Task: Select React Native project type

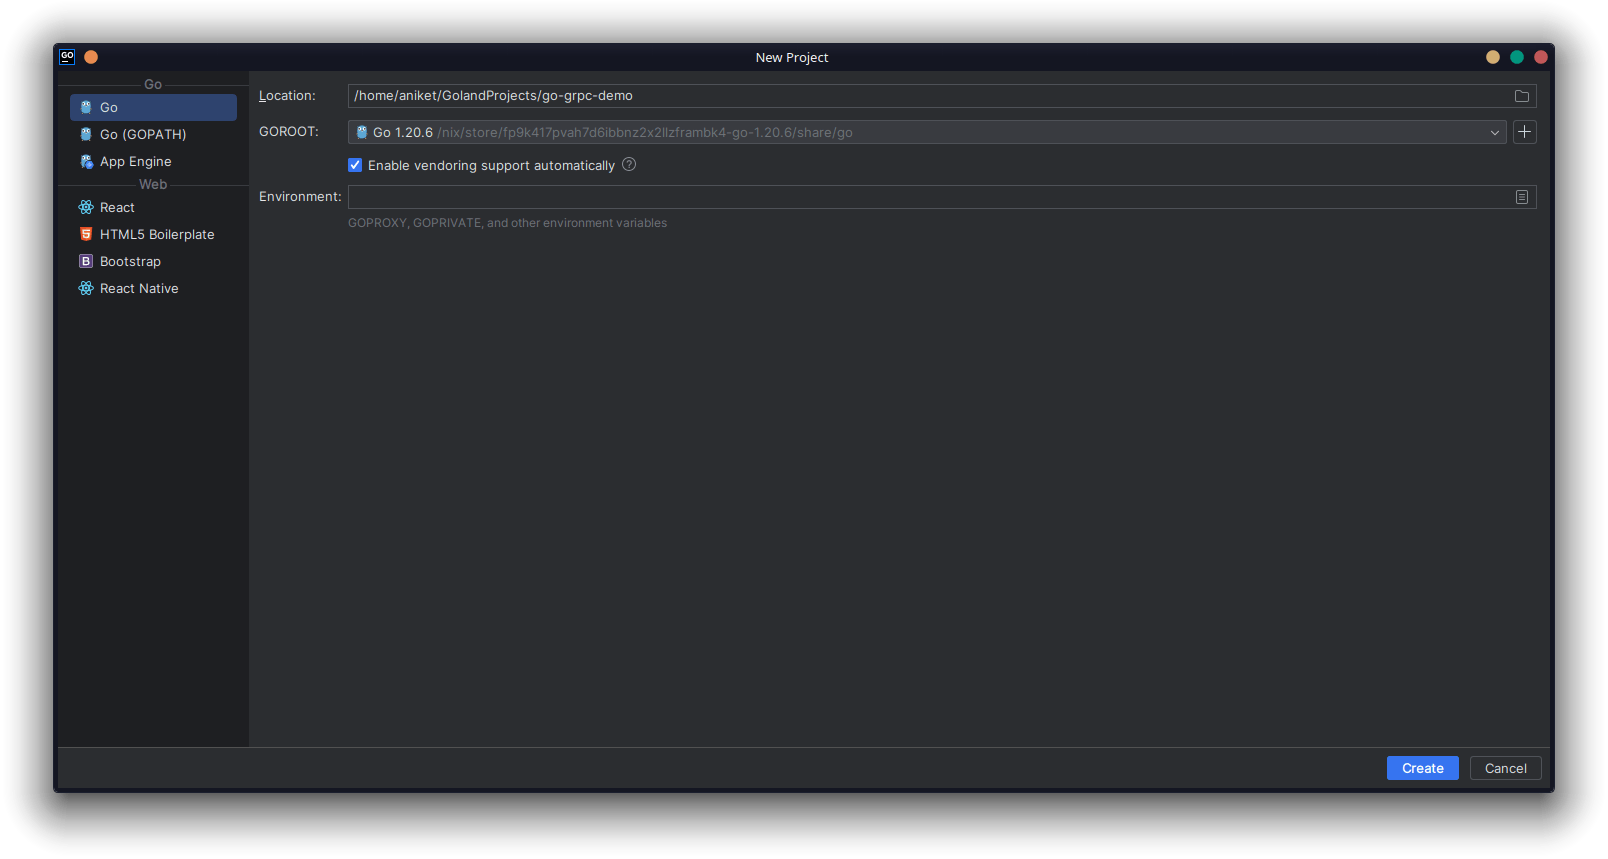Action: 139,288
